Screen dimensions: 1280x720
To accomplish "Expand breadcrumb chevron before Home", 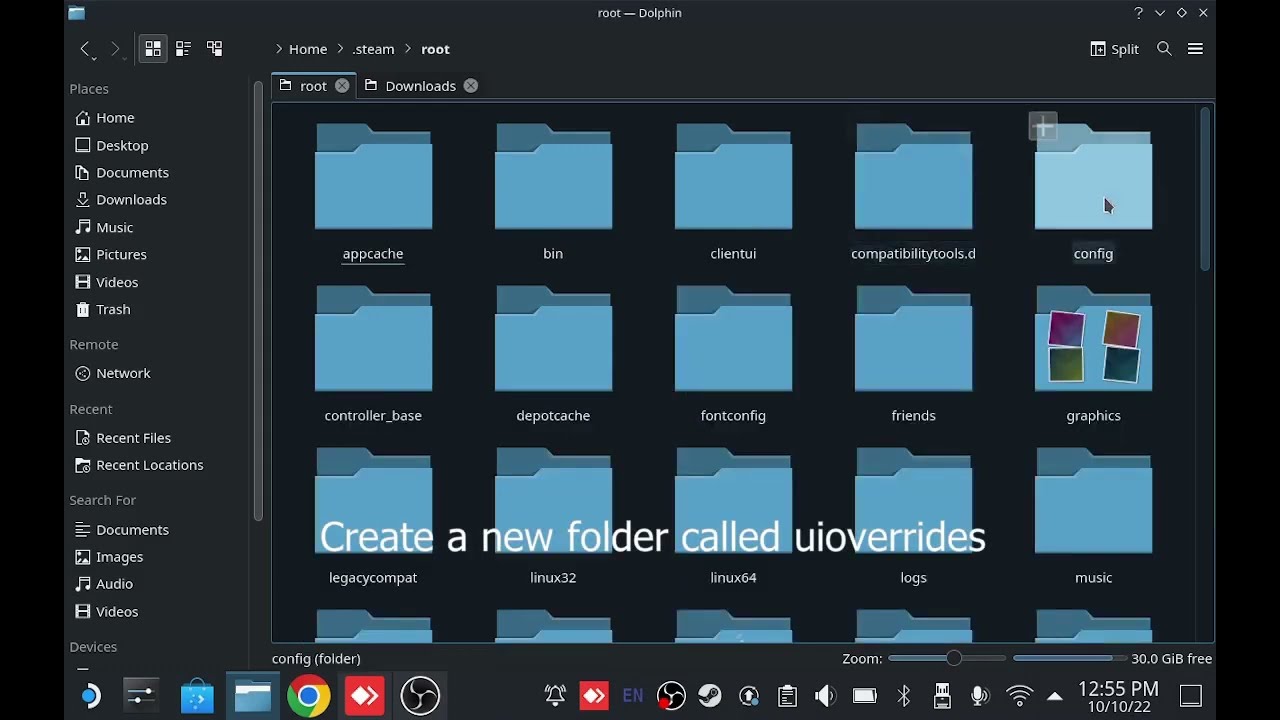I will (279, 49).
